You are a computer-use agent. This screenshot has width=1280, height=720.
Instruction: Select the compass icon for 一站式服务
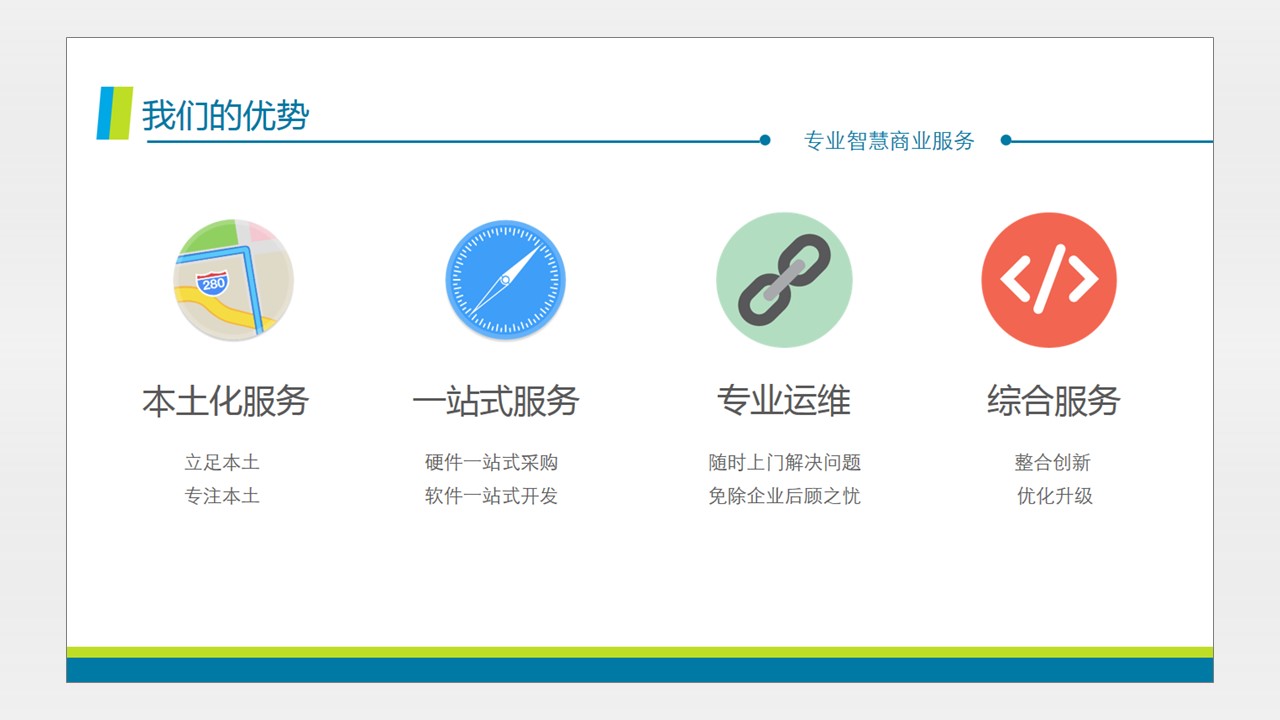[505, 281]
